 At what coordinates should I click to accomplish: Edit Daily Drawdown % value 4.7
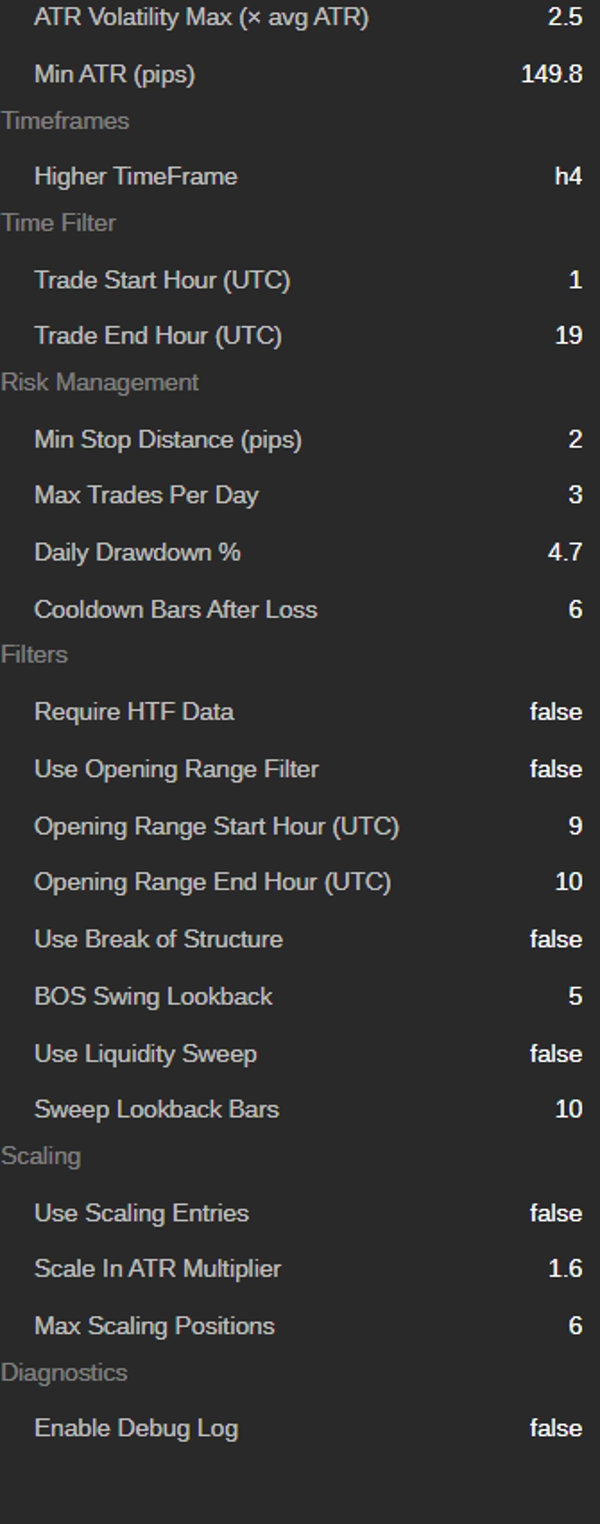[x=565, y=552]
